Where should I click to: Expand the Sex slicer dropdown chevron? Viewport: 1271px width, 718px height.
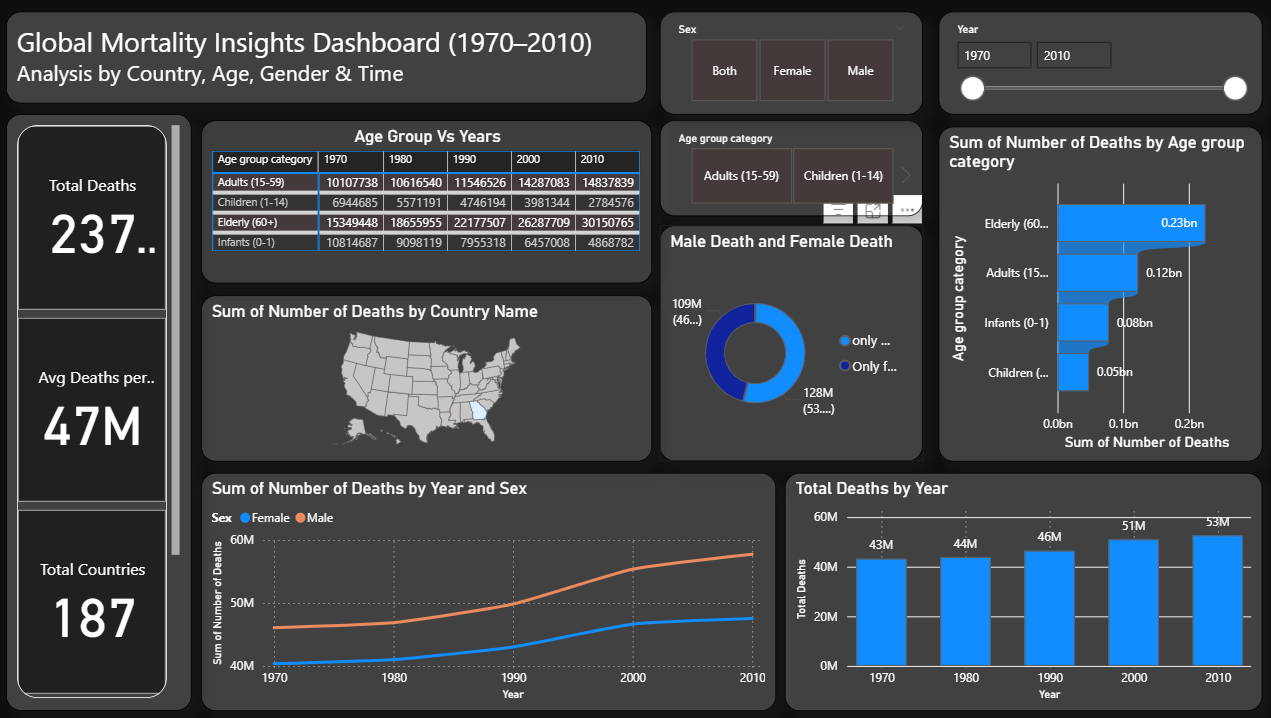point(900,29)
